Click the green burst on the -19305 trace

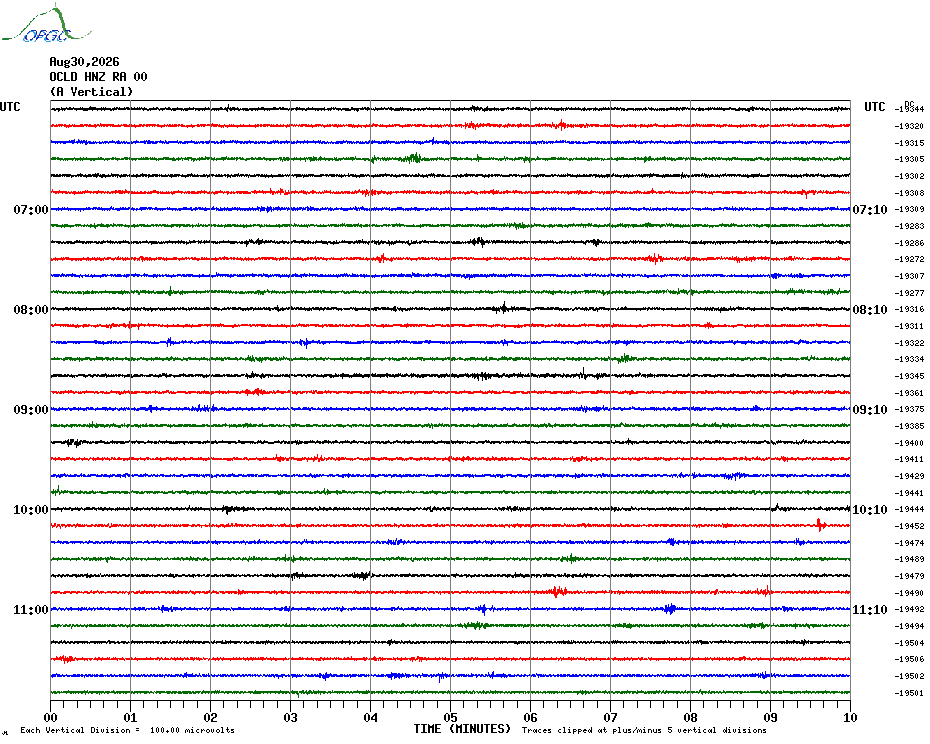point(413,158)
